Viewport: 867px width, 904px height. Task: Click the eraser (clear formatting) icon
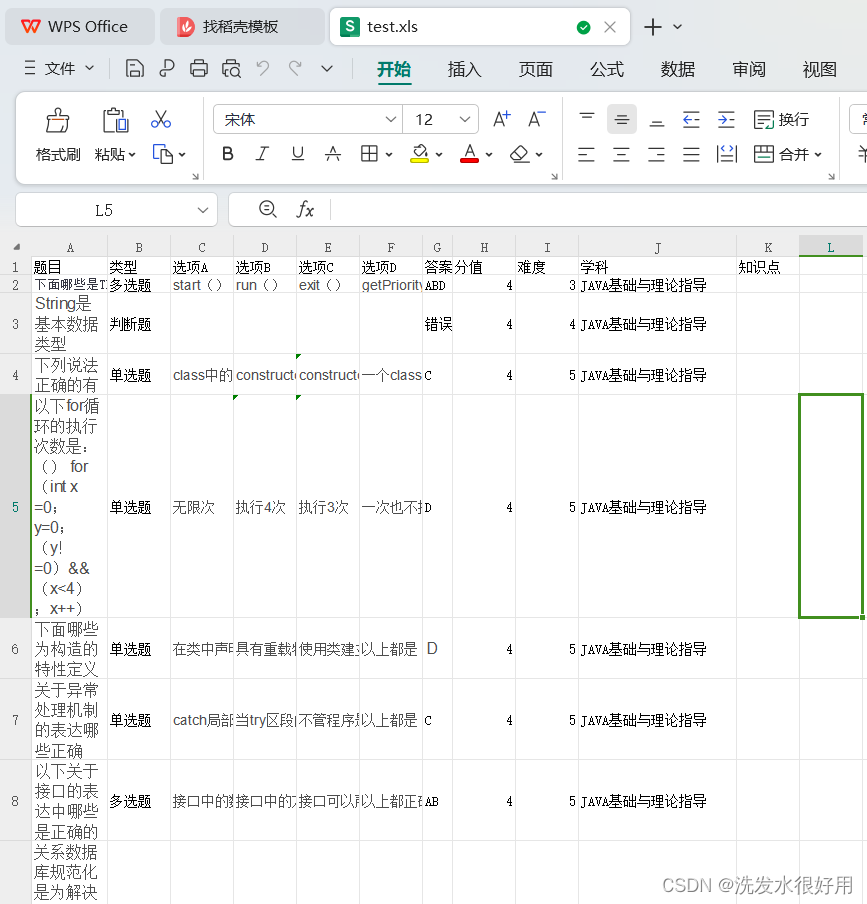pyautogui.click(x=518, y=154)
